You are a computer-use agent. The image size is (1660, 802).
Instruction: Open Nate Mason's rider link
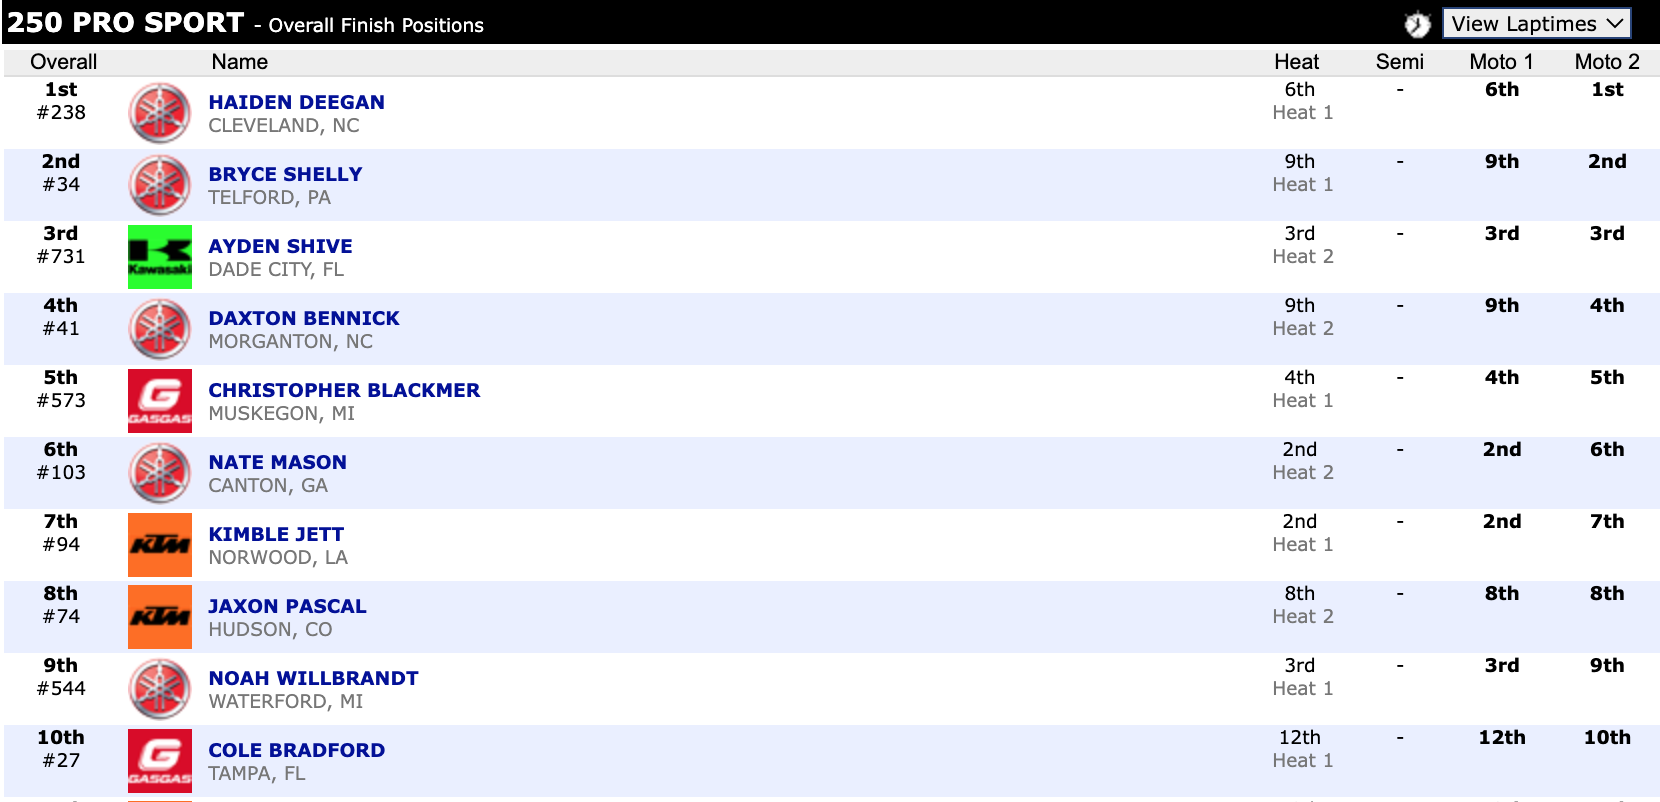tap(277, 462)
